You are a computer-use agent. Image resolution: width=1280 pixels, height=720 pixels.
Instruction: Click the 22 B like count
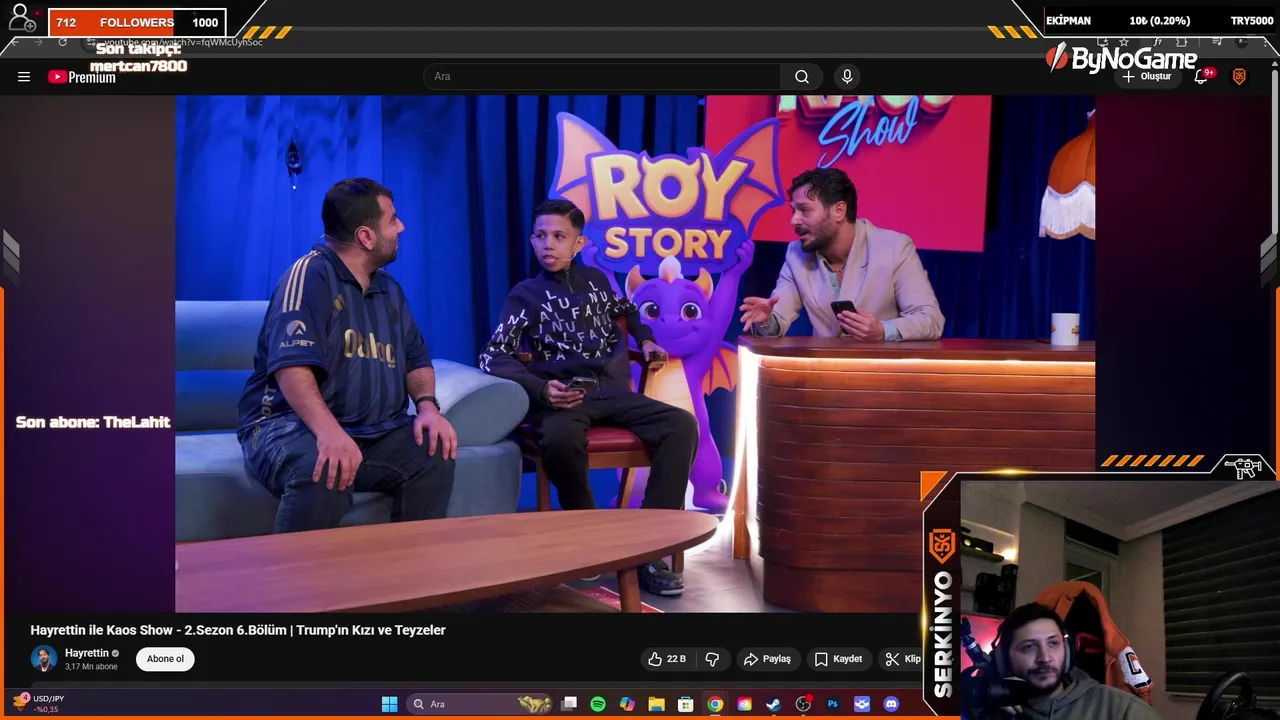click(676, 659)
